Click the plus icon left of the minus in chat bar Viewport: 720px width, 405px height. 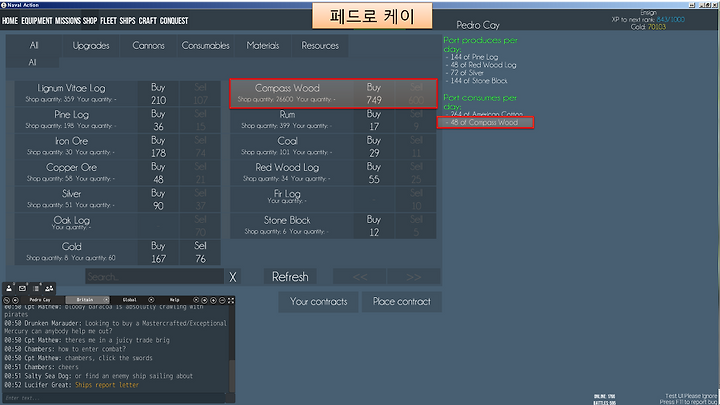click(x=214, y=300)
